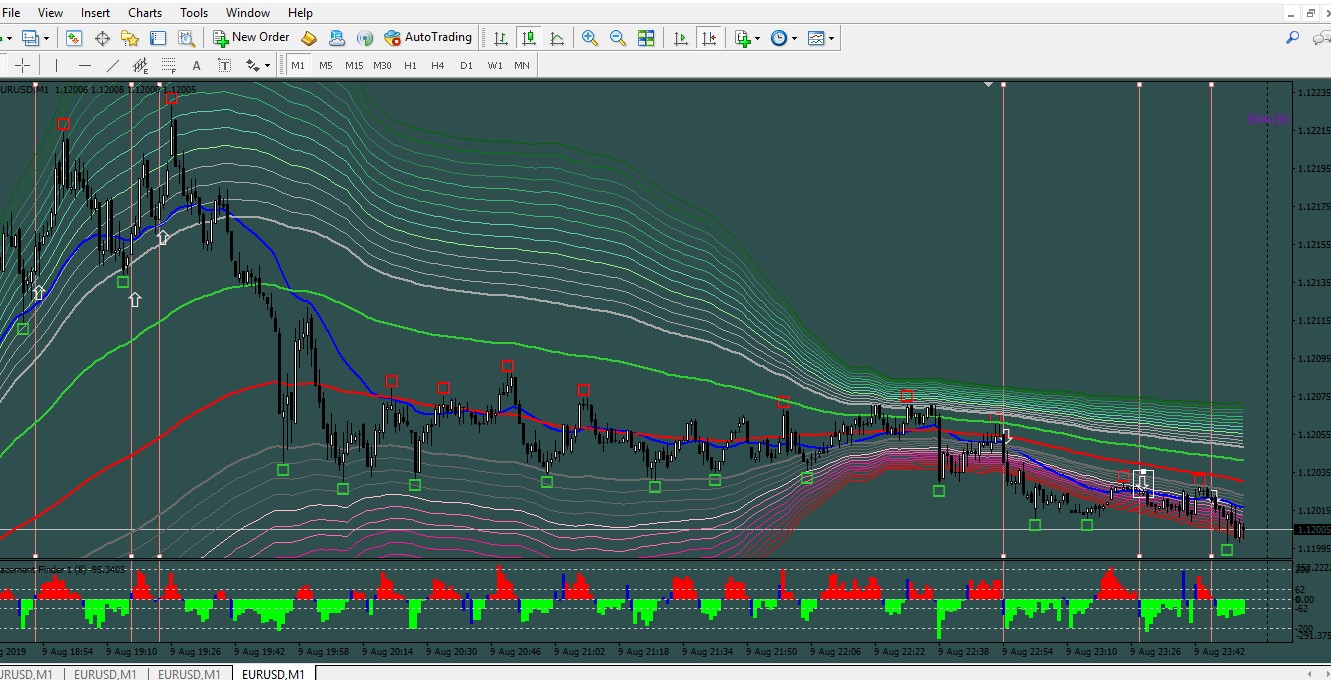Select the Text Label tool

(x=225, y=66)
